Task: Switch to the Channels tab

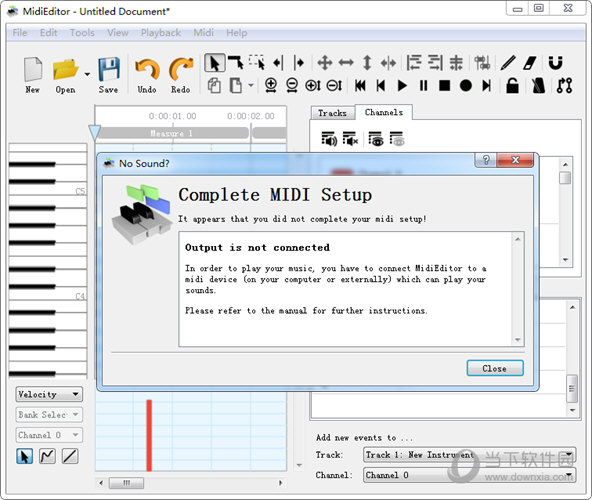Action: (384, 112)
